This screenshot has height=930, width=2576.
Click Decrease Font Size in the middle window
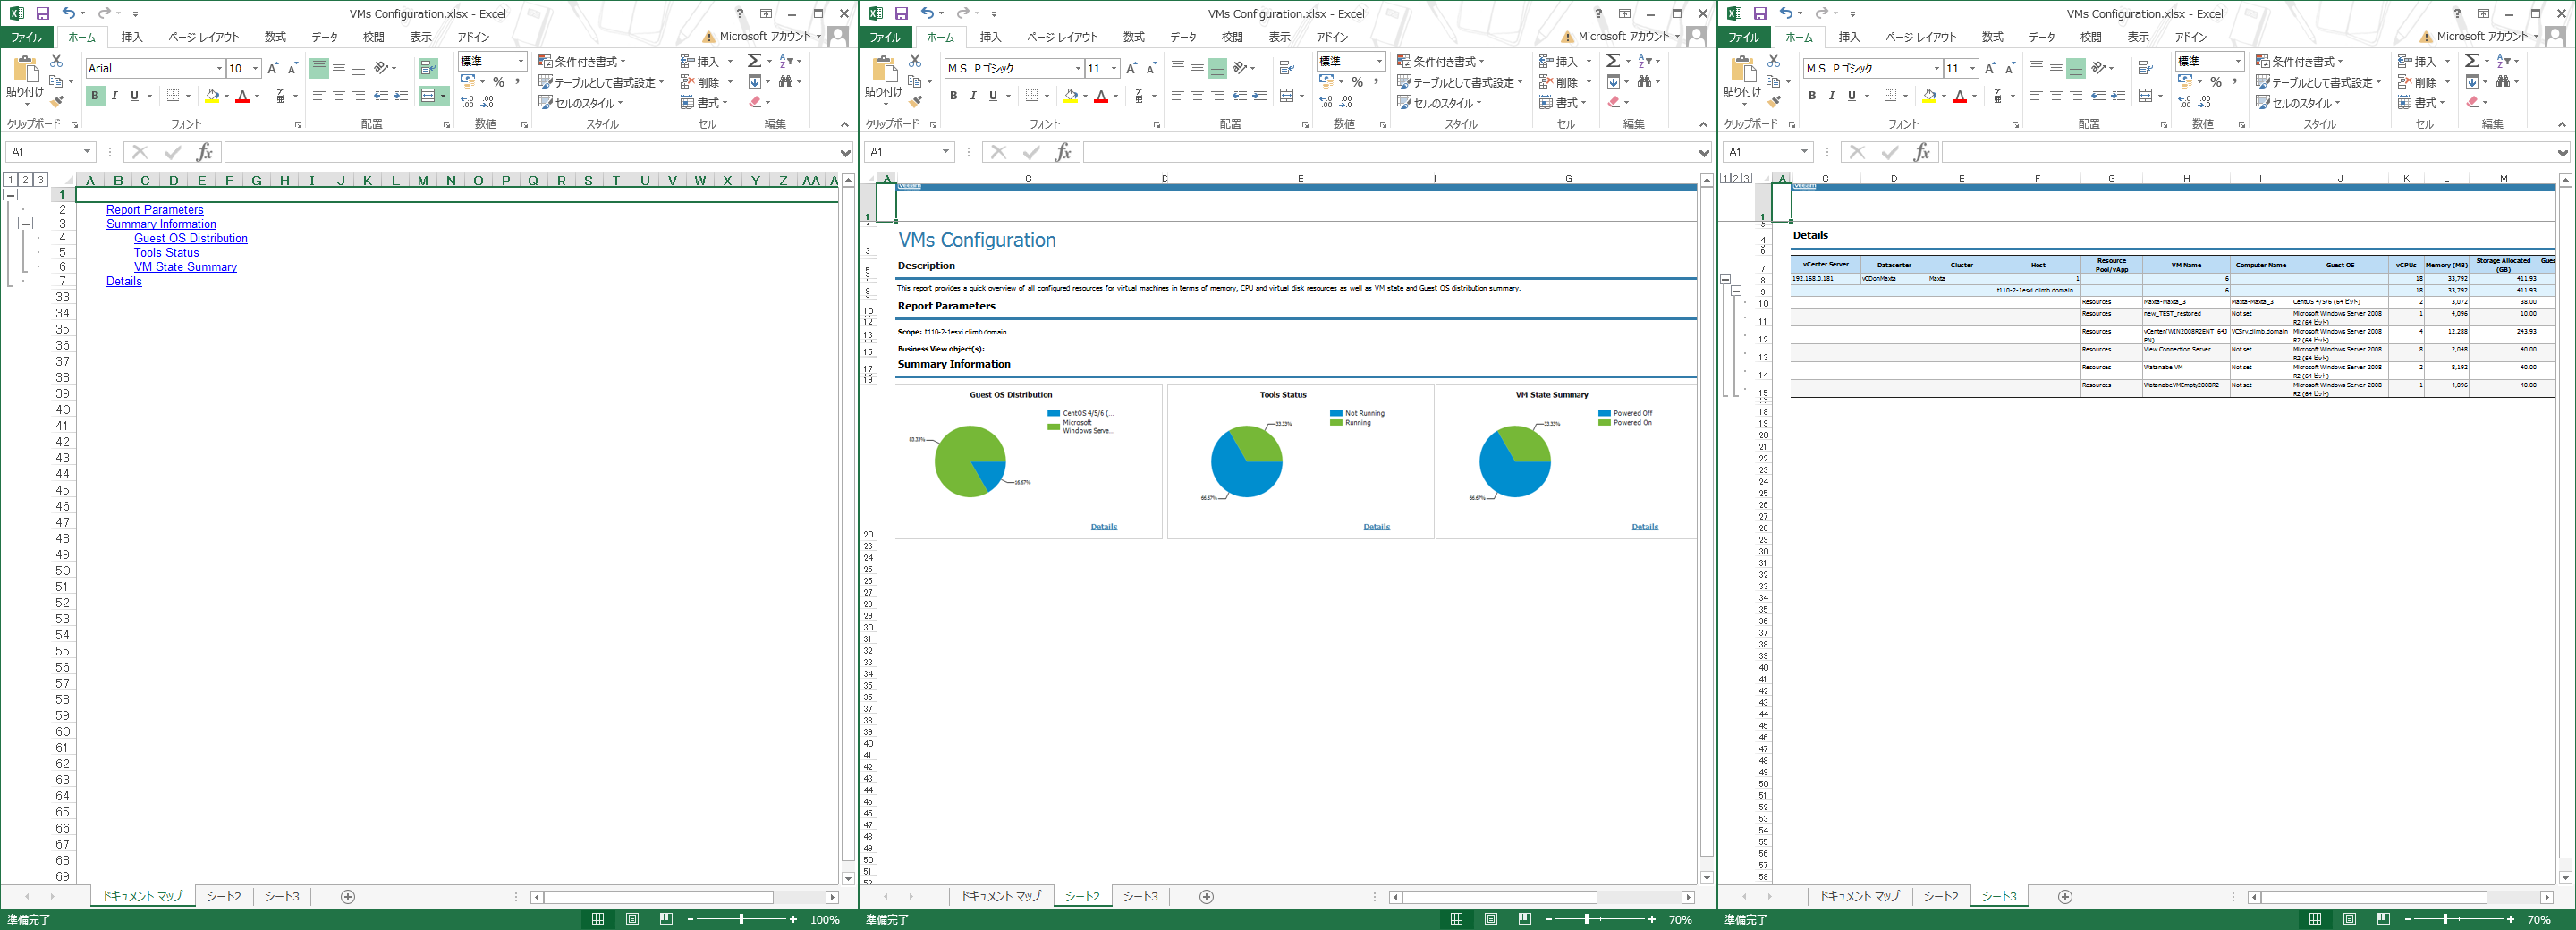point(1151,68)
